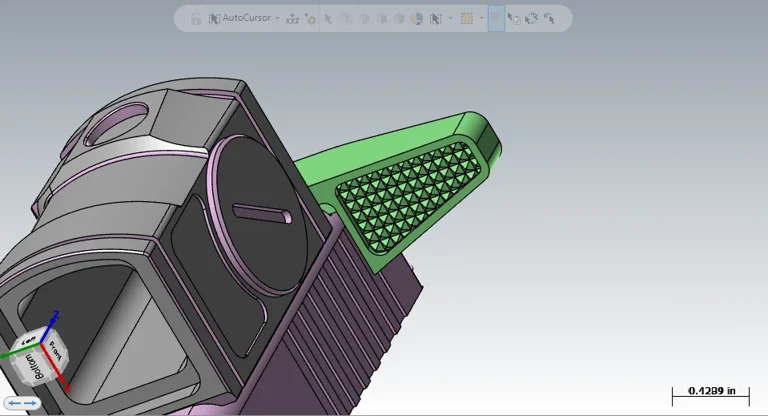The height and width of the screenshot is (416, 768).
Task: Click the select last cursor icon
Action: (x=549, y=18)
